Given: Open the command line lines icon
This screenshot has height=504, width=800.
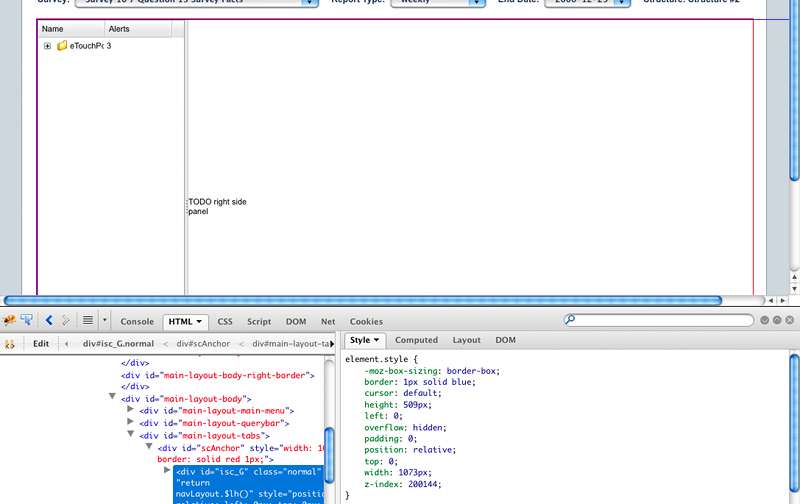Looking at the screenshot, I should point(88,321).
